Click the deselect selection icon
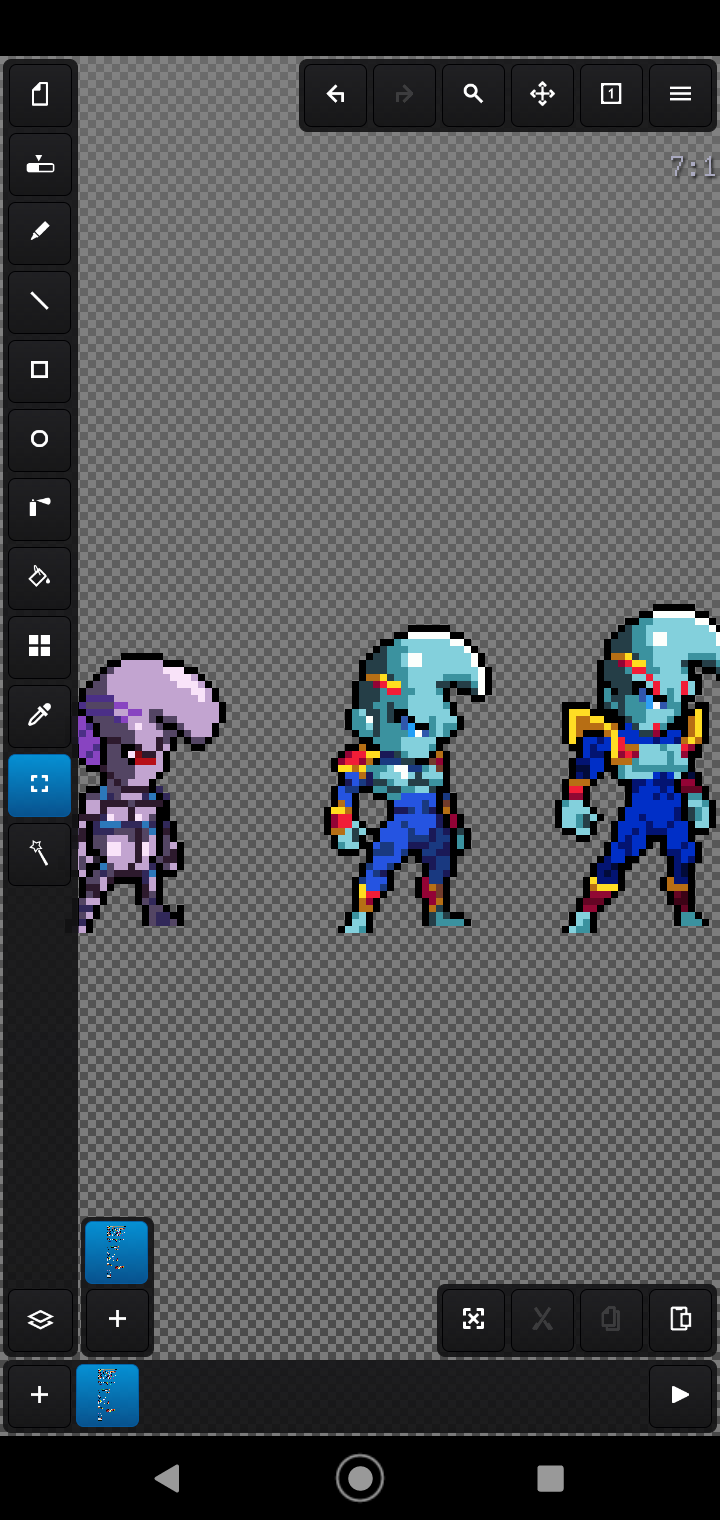Image resolution: width=720 pixels, height=1520 pixels. [x=474, y=1320]
